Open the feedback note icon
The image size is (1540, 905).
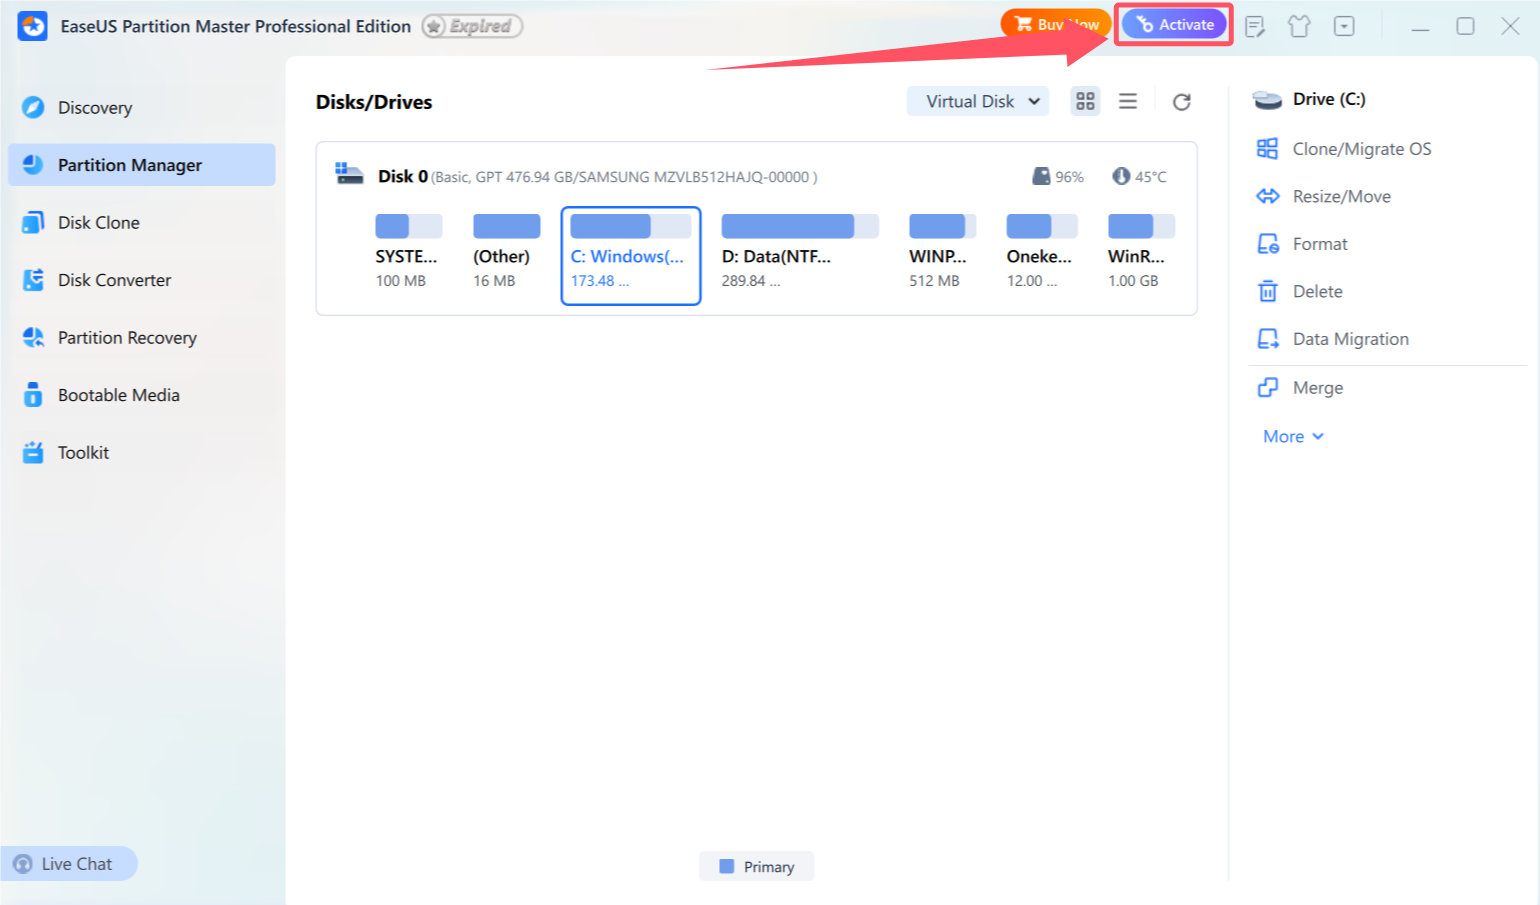(1255, 26)
